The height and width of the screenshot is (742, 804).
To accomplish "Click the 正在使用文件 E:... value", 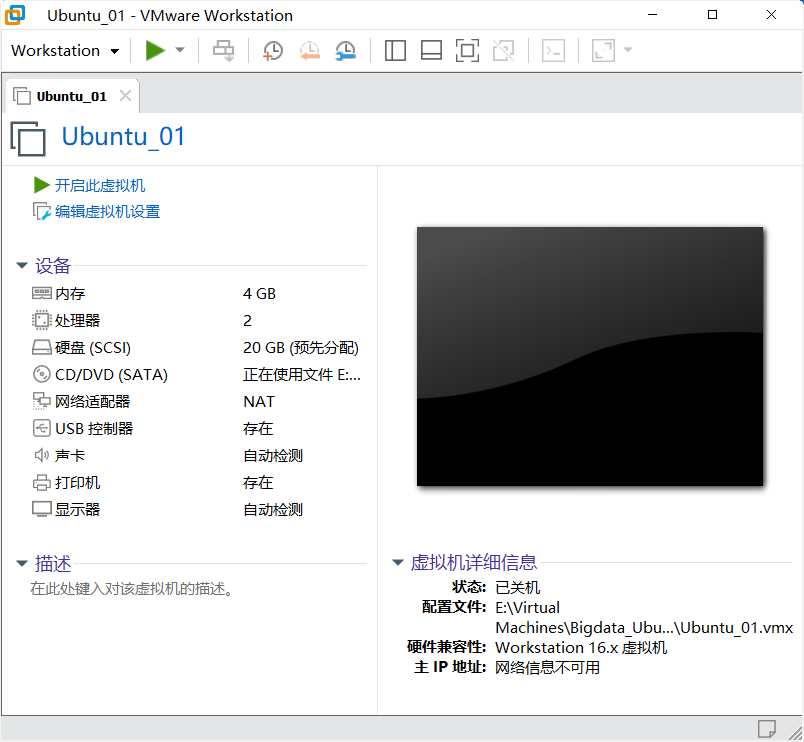I will pyautogui.click(x=302, y=375).
